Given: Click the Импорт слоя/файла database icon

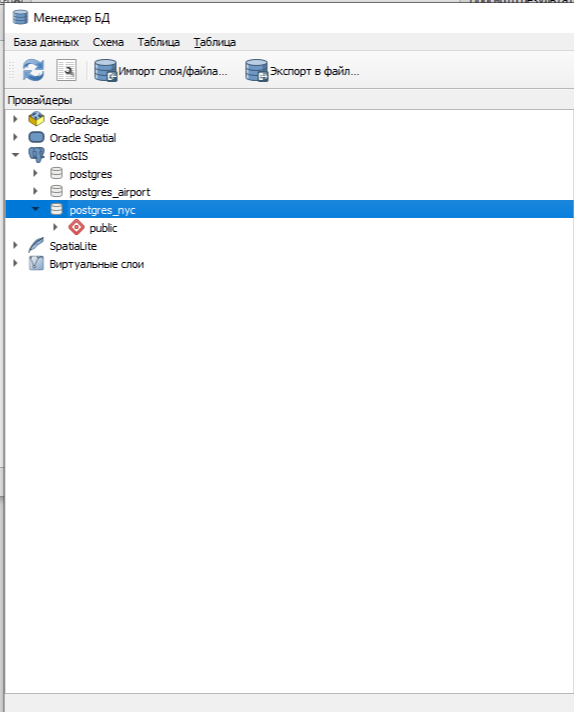Looking at the screenshot, I should point(106,70).
